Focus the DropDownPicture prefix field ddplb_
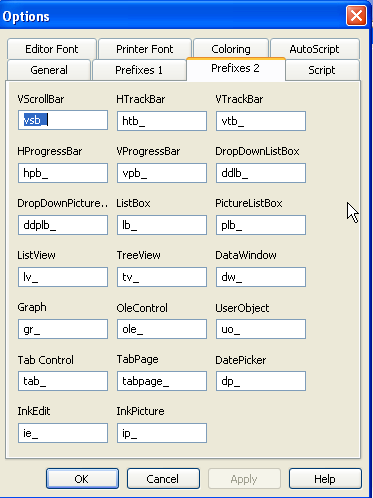This screenshot has width=373, height=498. tap(63, 225)
